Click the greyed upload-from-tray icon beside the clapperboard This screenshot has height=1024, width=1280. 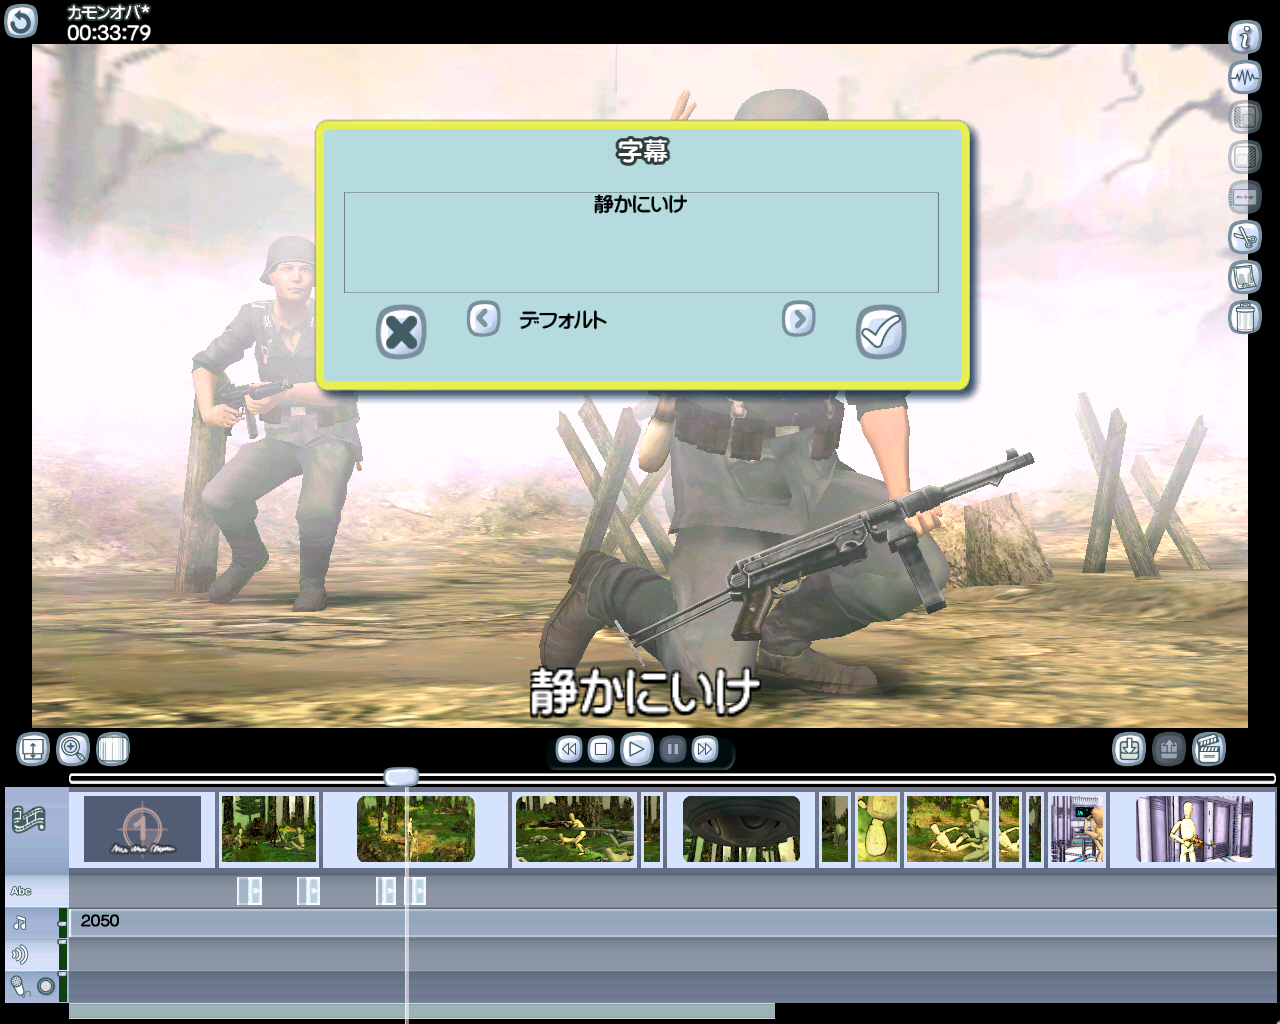click(1169, 749)
